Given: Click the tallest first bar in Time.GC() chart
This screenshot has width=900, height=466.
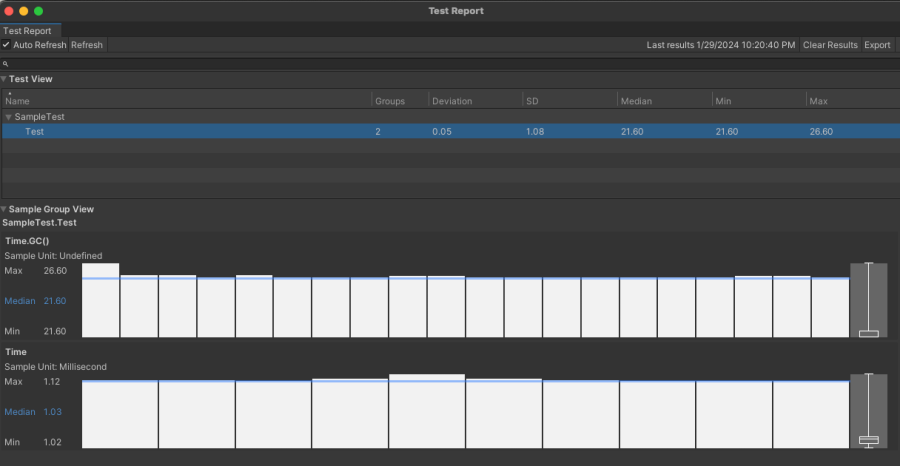Looking at the screenshot, I should click(x=100, y=300).
